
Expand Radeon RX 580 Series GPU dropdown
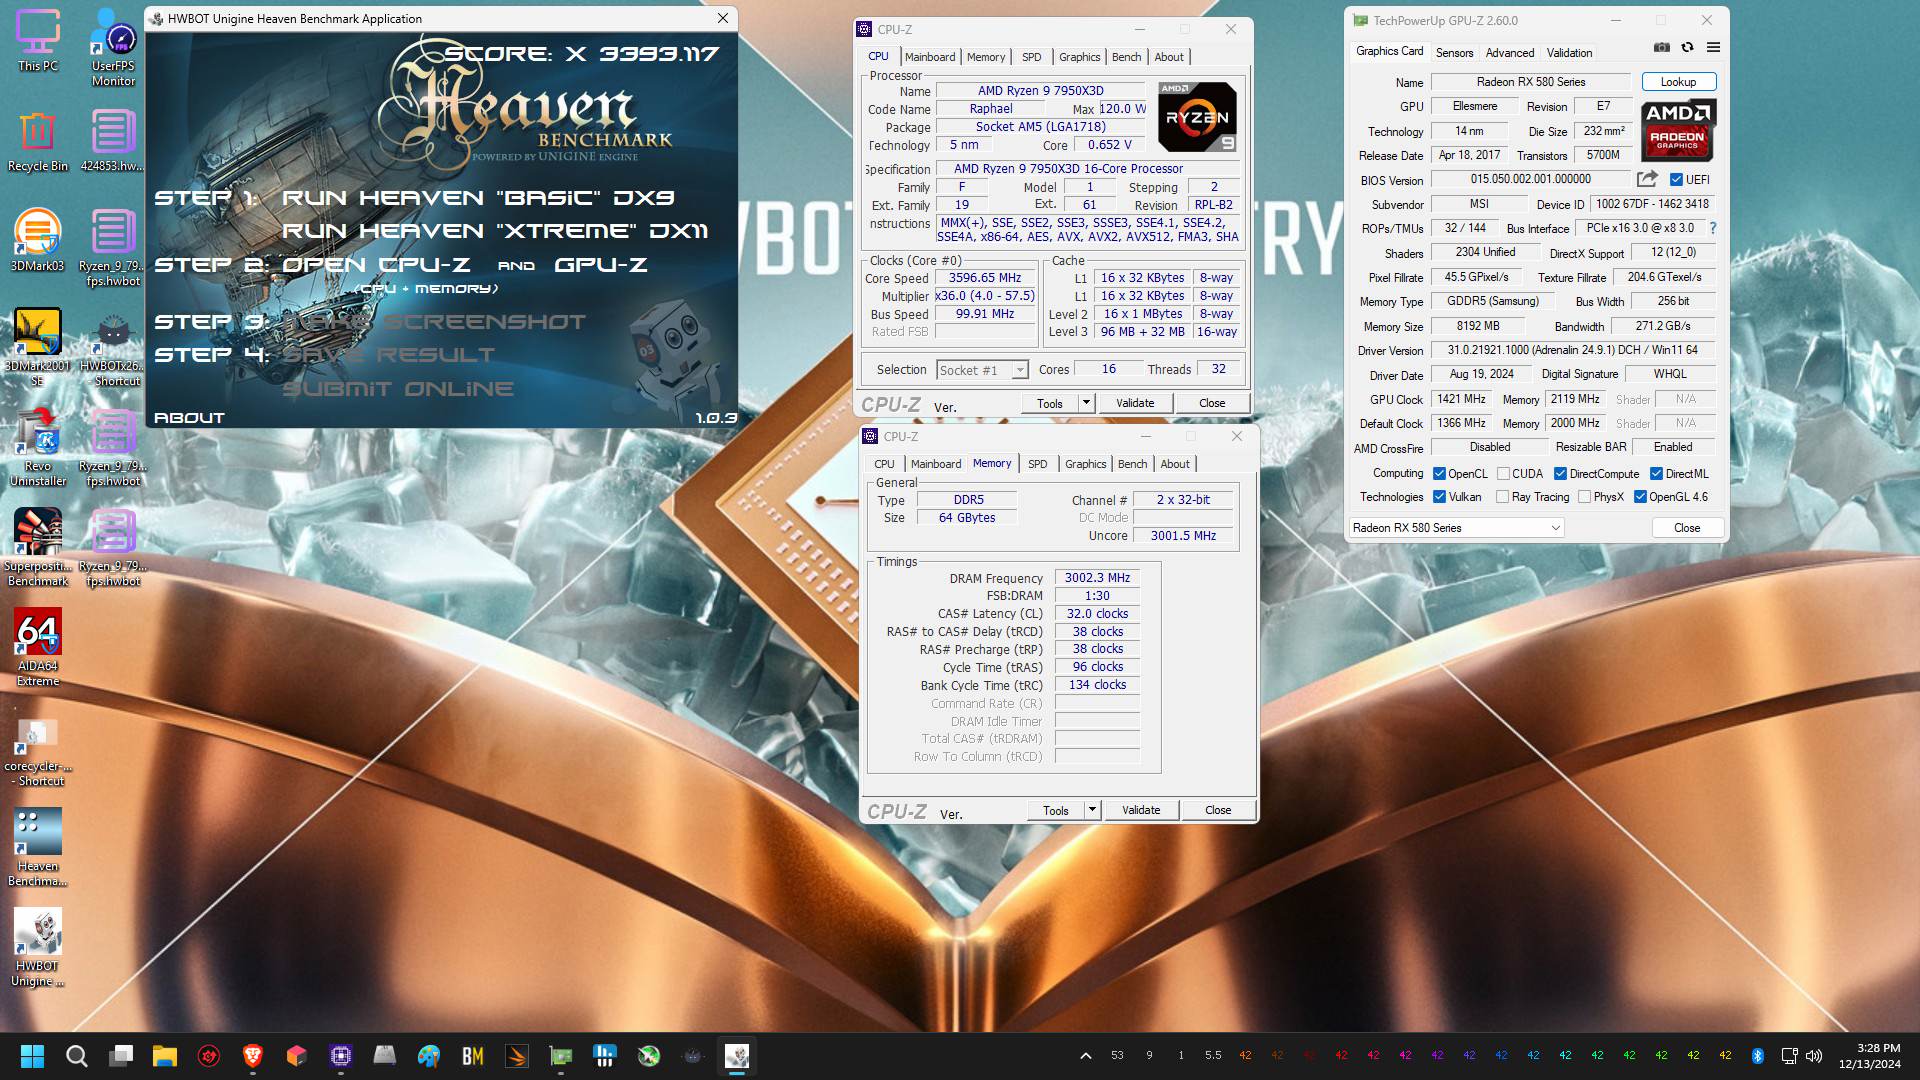click(x=1456, y=528)
